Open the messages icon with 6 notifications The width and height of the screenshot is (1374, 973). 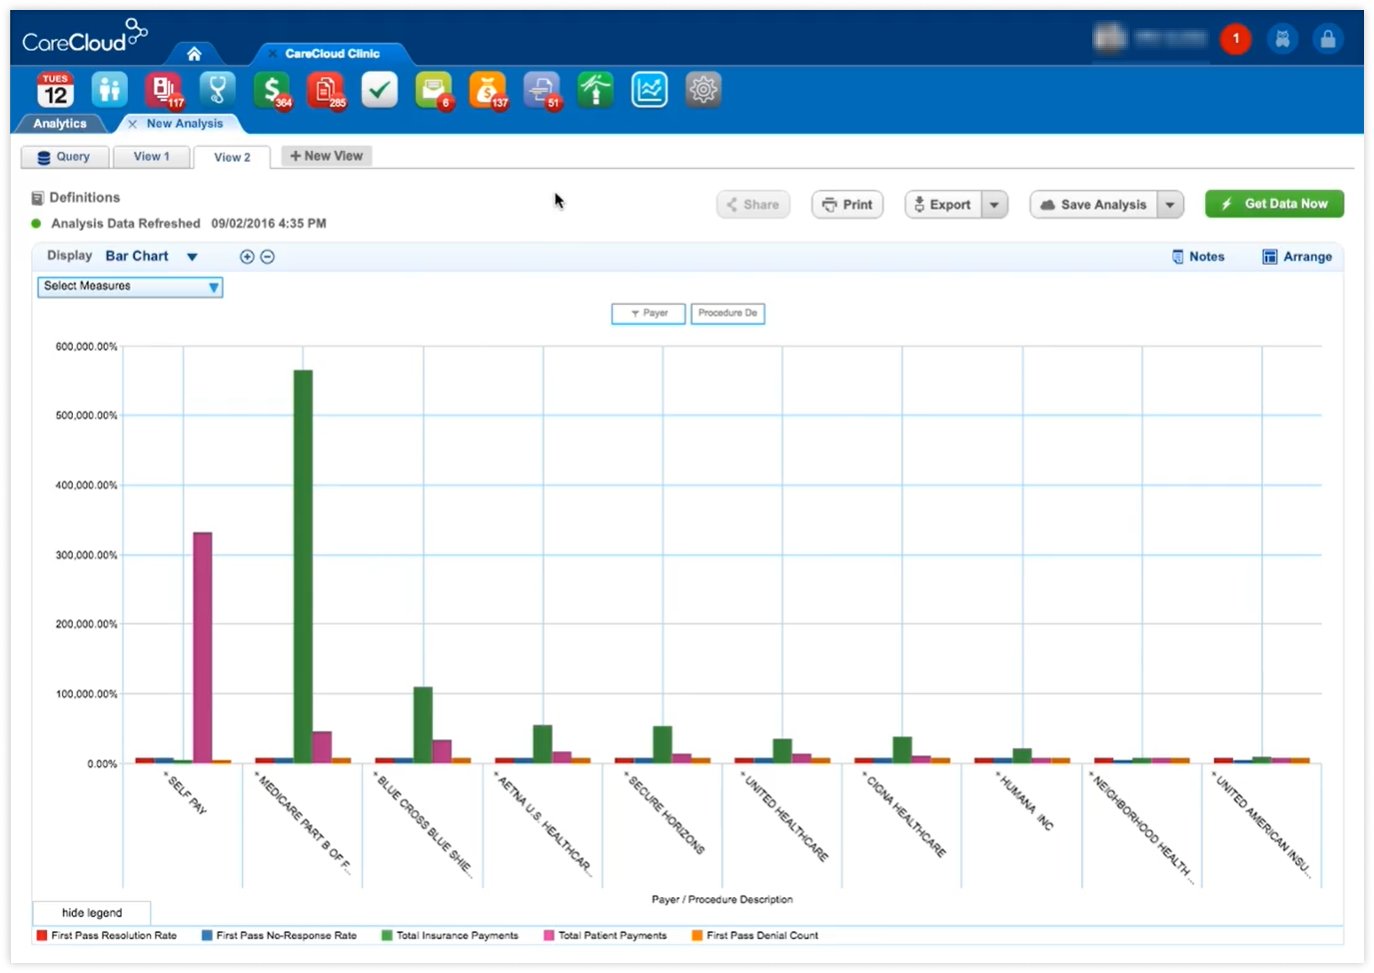pos(433,89)
